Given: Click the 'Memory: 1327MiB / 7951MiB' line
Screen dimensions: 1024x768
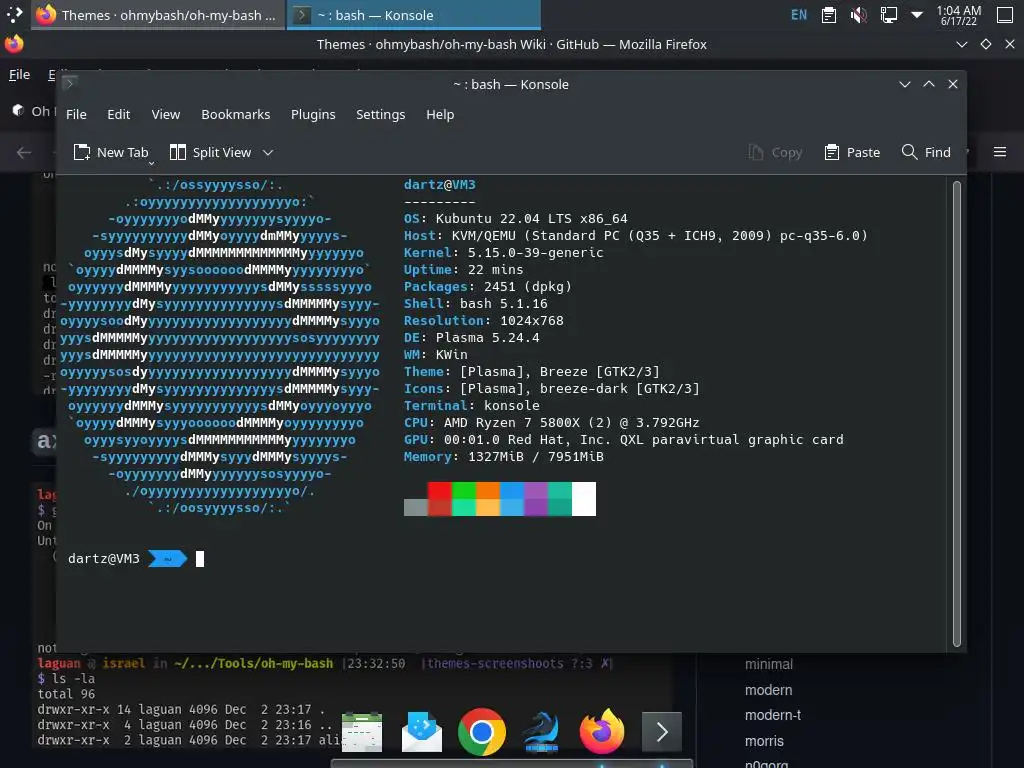Looking at the screenshot, I should coord(504,456).
